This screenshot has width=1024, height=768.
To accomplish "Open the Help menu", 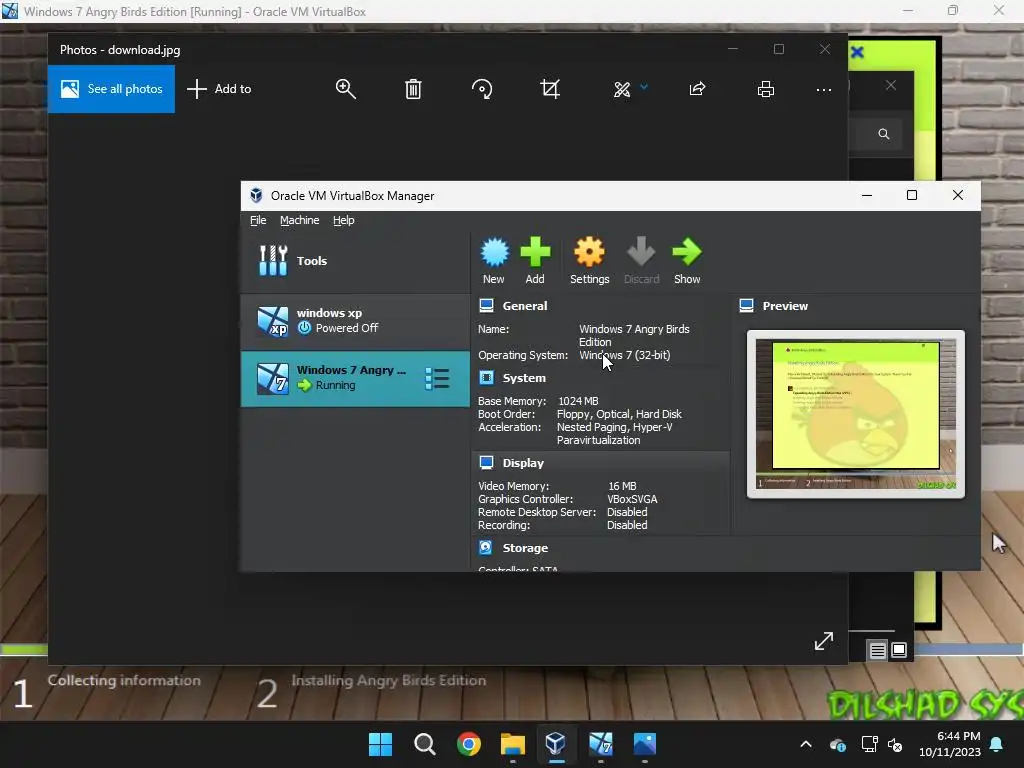I will pyautogui.click(x=344, y=221).
